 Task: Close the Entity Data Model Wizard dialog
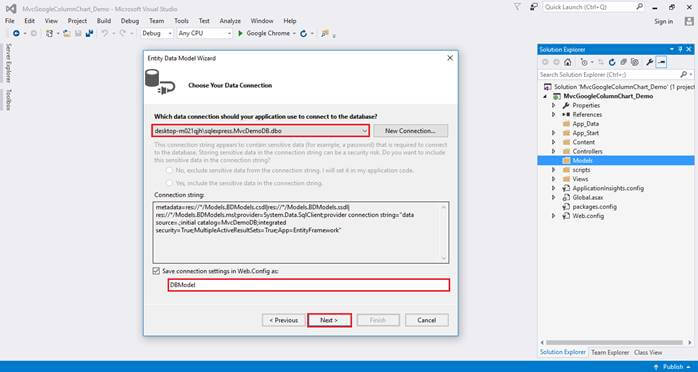tap(450, 58)
